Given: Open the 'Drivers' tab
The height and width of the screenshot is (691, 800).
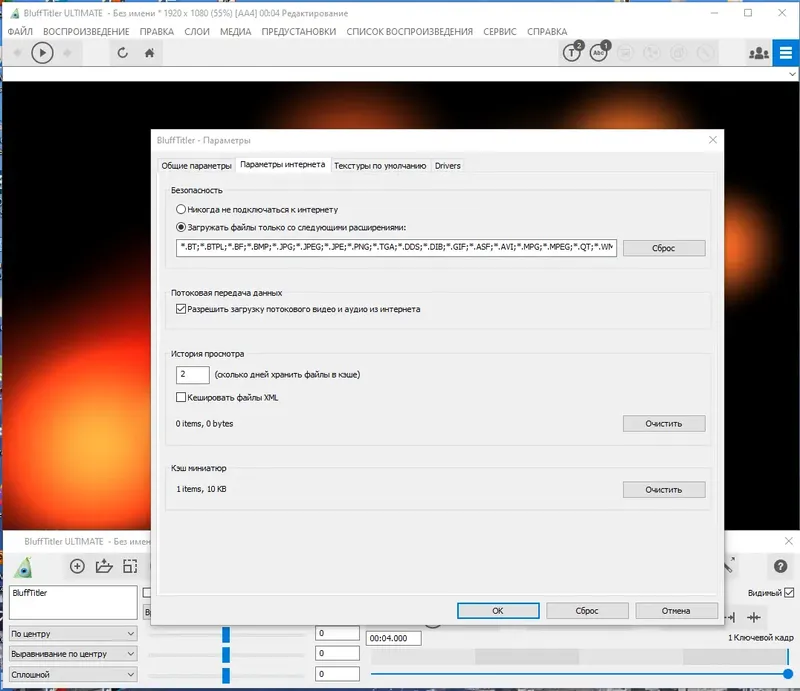Looking at the screenshot, I should click(447, 166).
